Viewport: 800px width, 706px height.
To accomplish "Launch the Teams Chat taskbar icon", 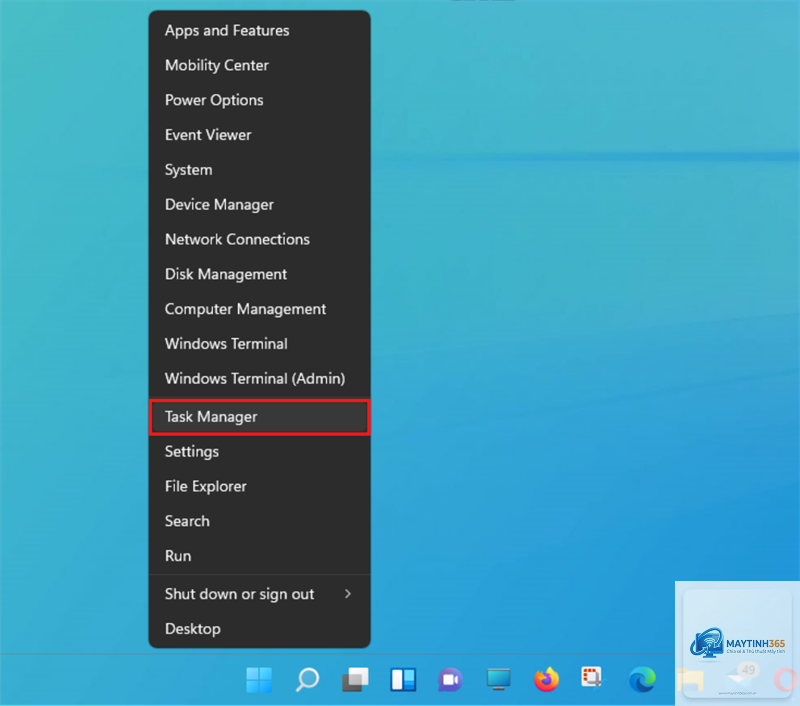I will pyautogui.click(x=450, y=679).
